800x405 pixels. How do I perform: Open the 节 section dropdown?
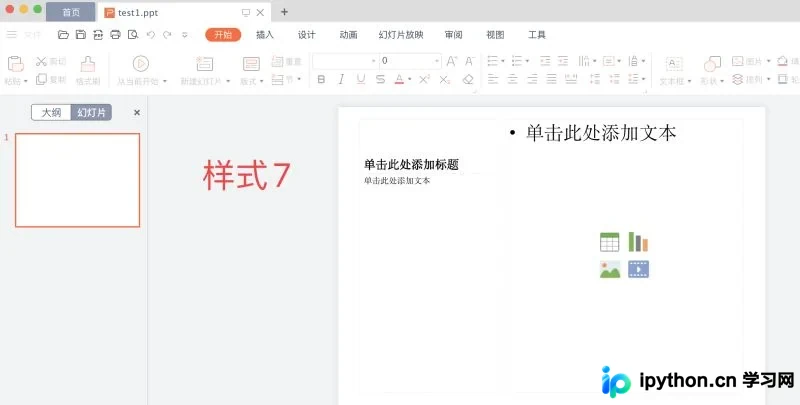pos(287,79)
